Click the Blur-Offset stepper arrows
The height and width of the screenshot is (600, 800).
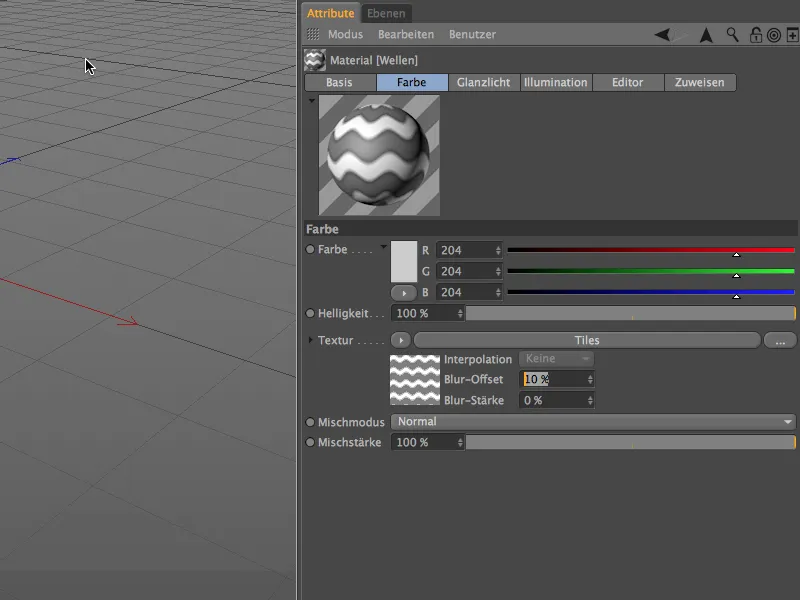(590, 379)
